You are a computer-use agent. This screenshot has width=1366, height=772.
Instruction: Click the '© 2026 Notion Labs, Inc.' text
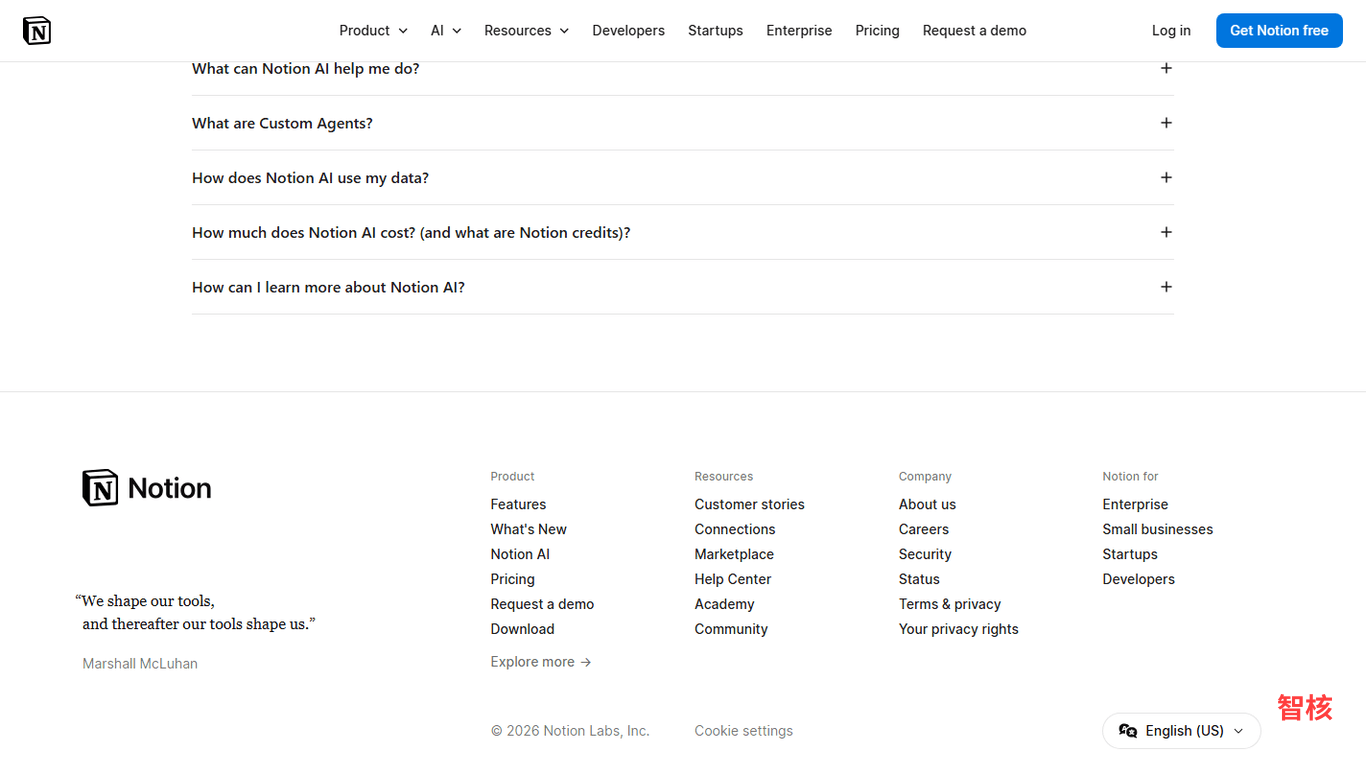tap(570, 731)
